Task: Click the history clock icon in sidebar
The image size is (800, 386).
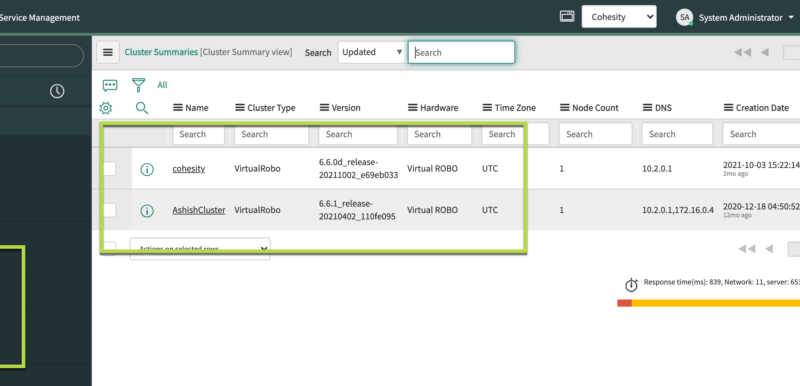Action: [57, 91]
